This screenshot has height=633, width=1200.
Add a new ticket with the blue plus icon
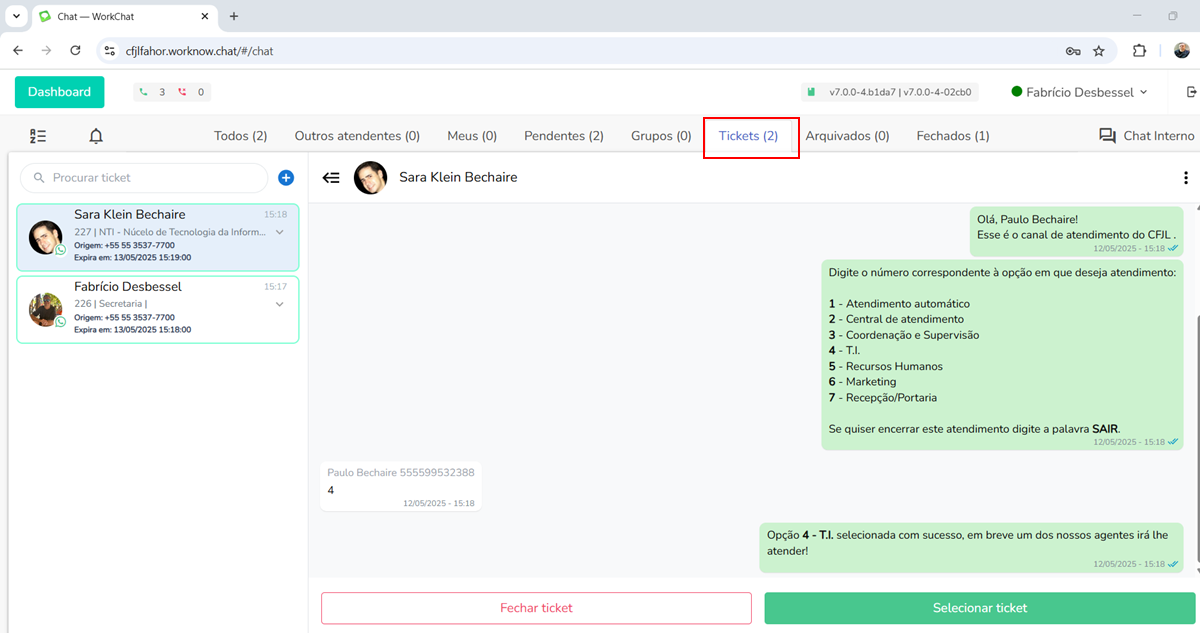286,178
